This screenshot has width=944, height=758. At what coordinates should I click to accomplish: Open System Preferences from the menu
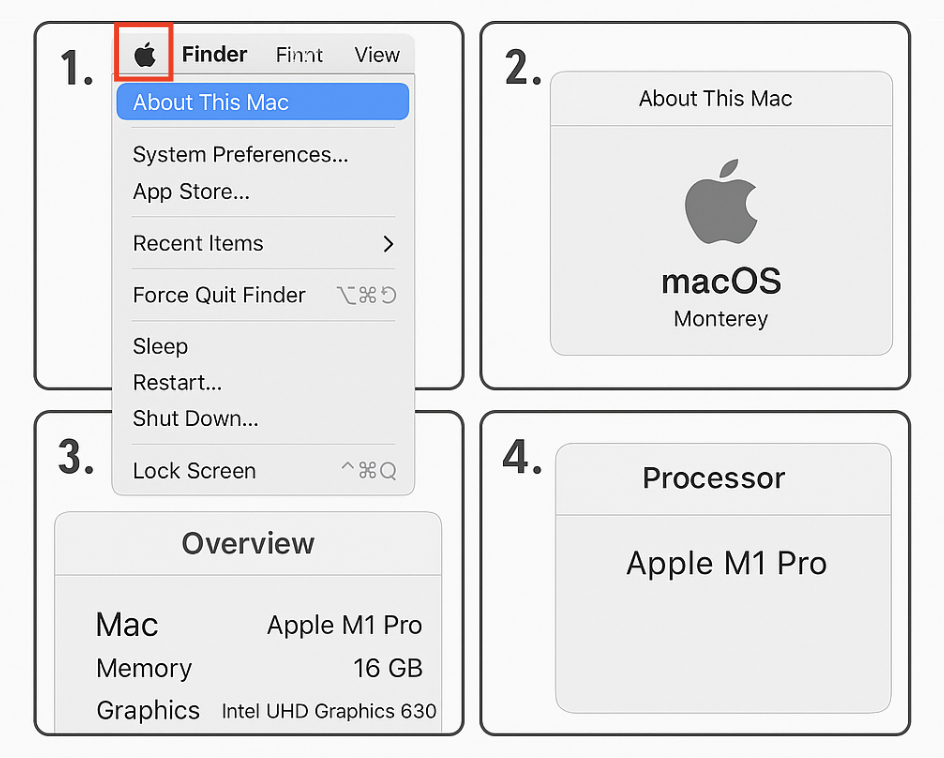[240, 155]
